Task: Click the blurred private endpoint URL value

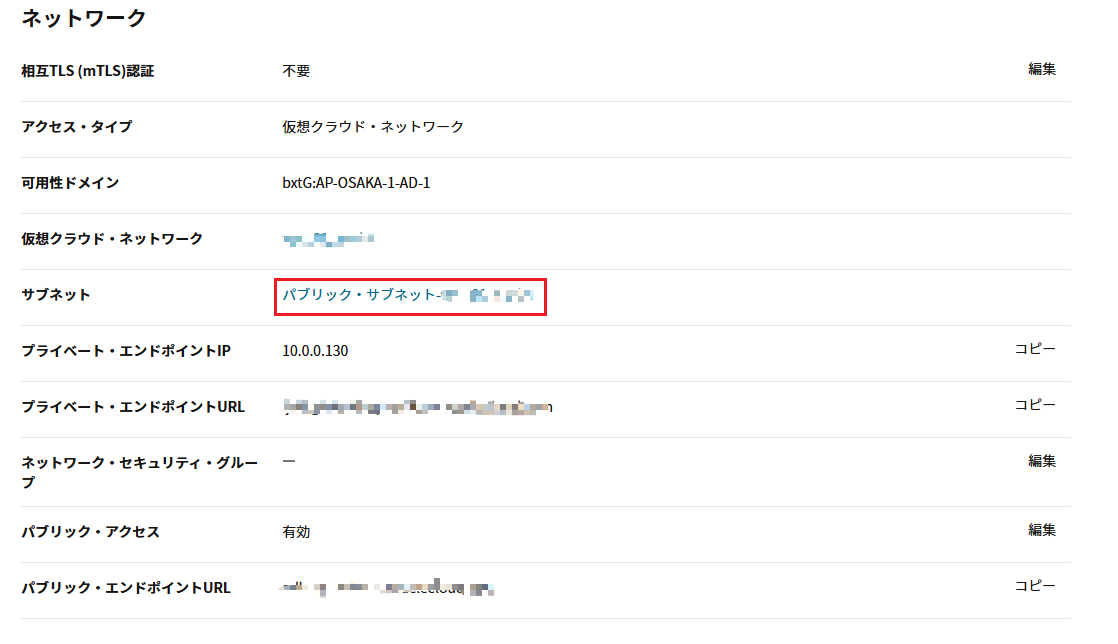Action: (x=417, y=407)
